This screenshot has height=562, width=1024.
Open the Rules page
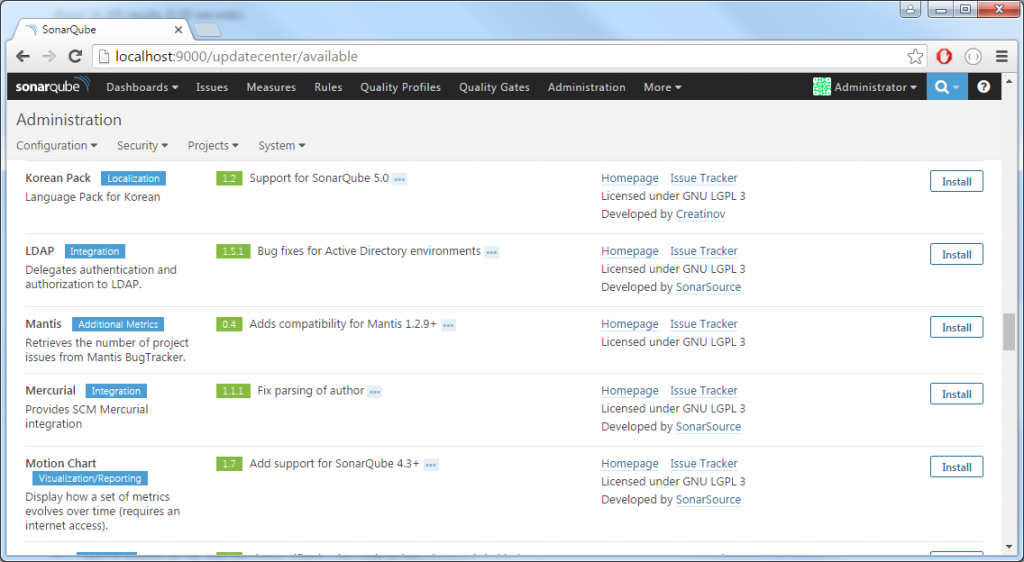click(x=328, y=87)
